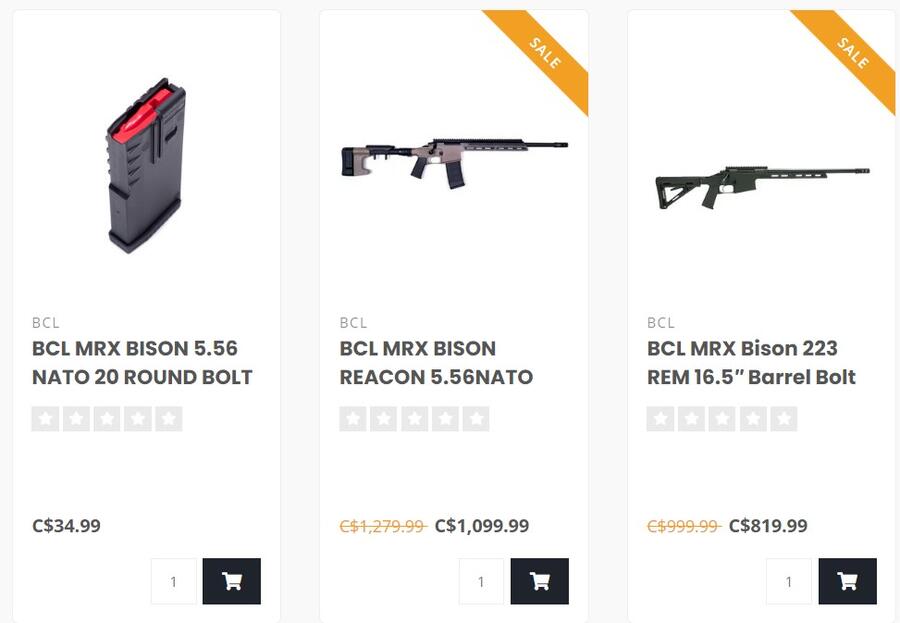Focus the quantity field for the magazine
900x623 pixels.
coord(174,581)
